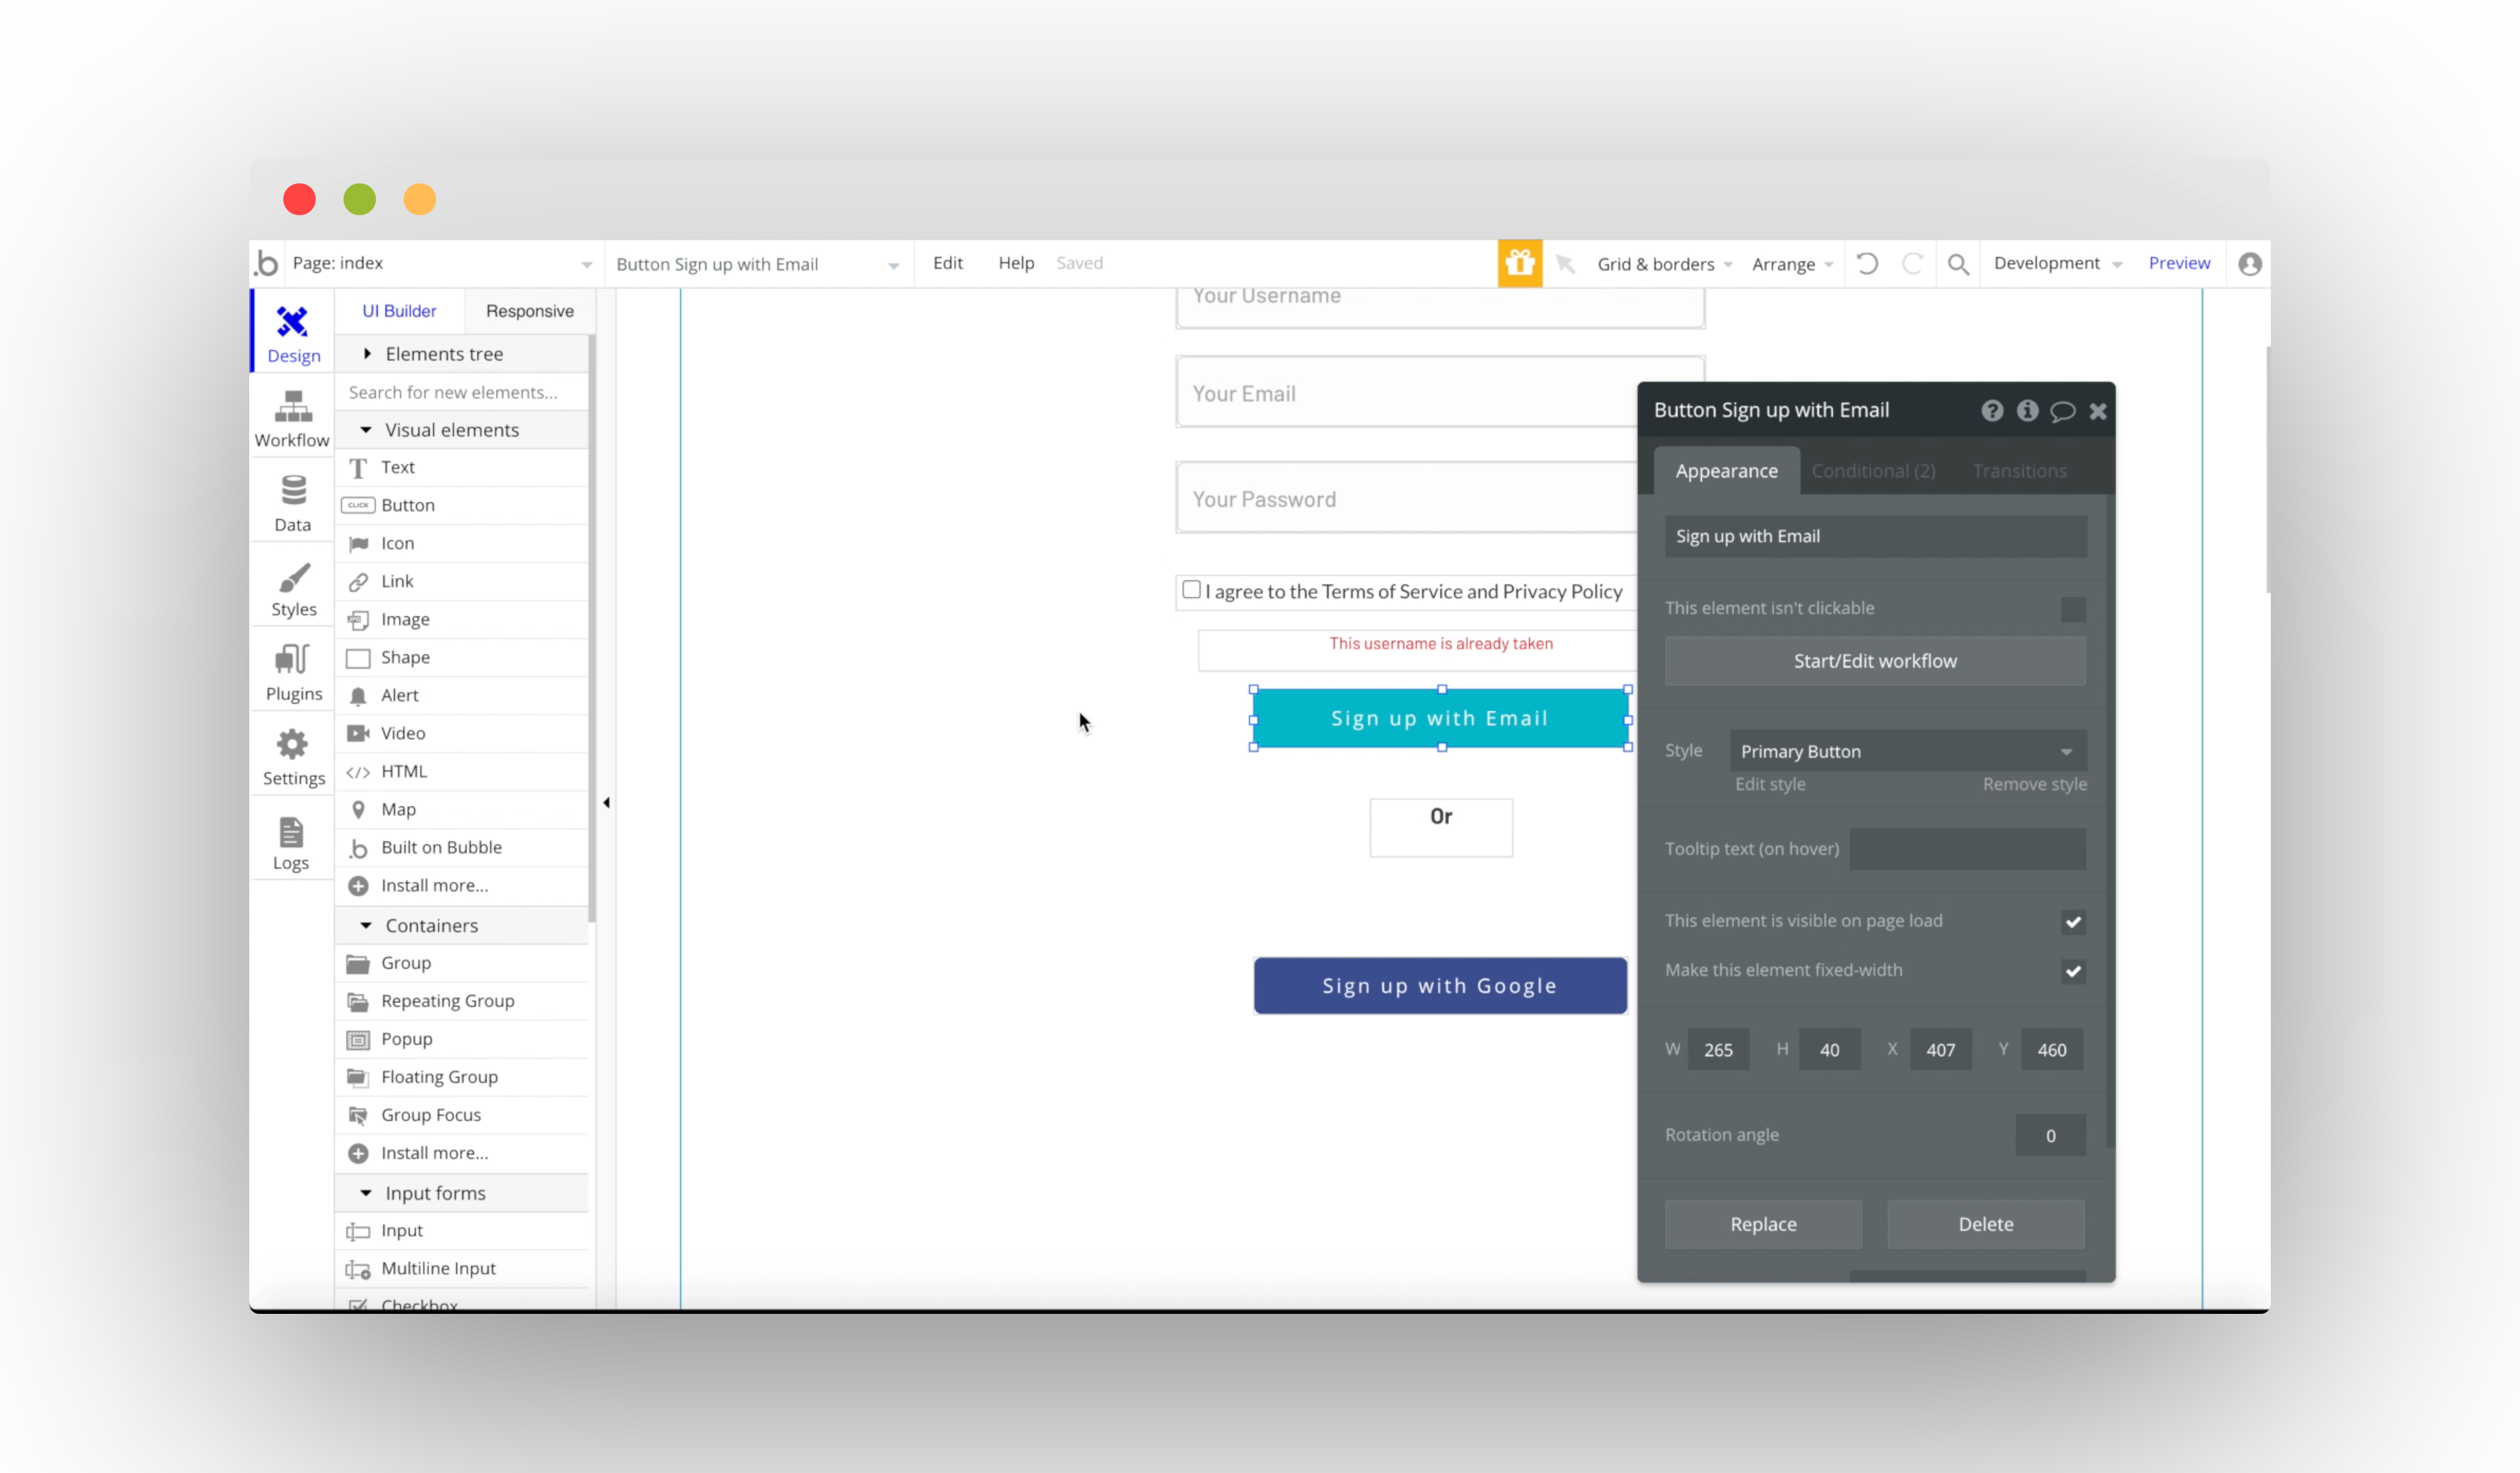Image resolution: width=2520 pixels, height=1473 pixels.
Task: Click the Edit style link
Action: click(x=1770, y=784)
